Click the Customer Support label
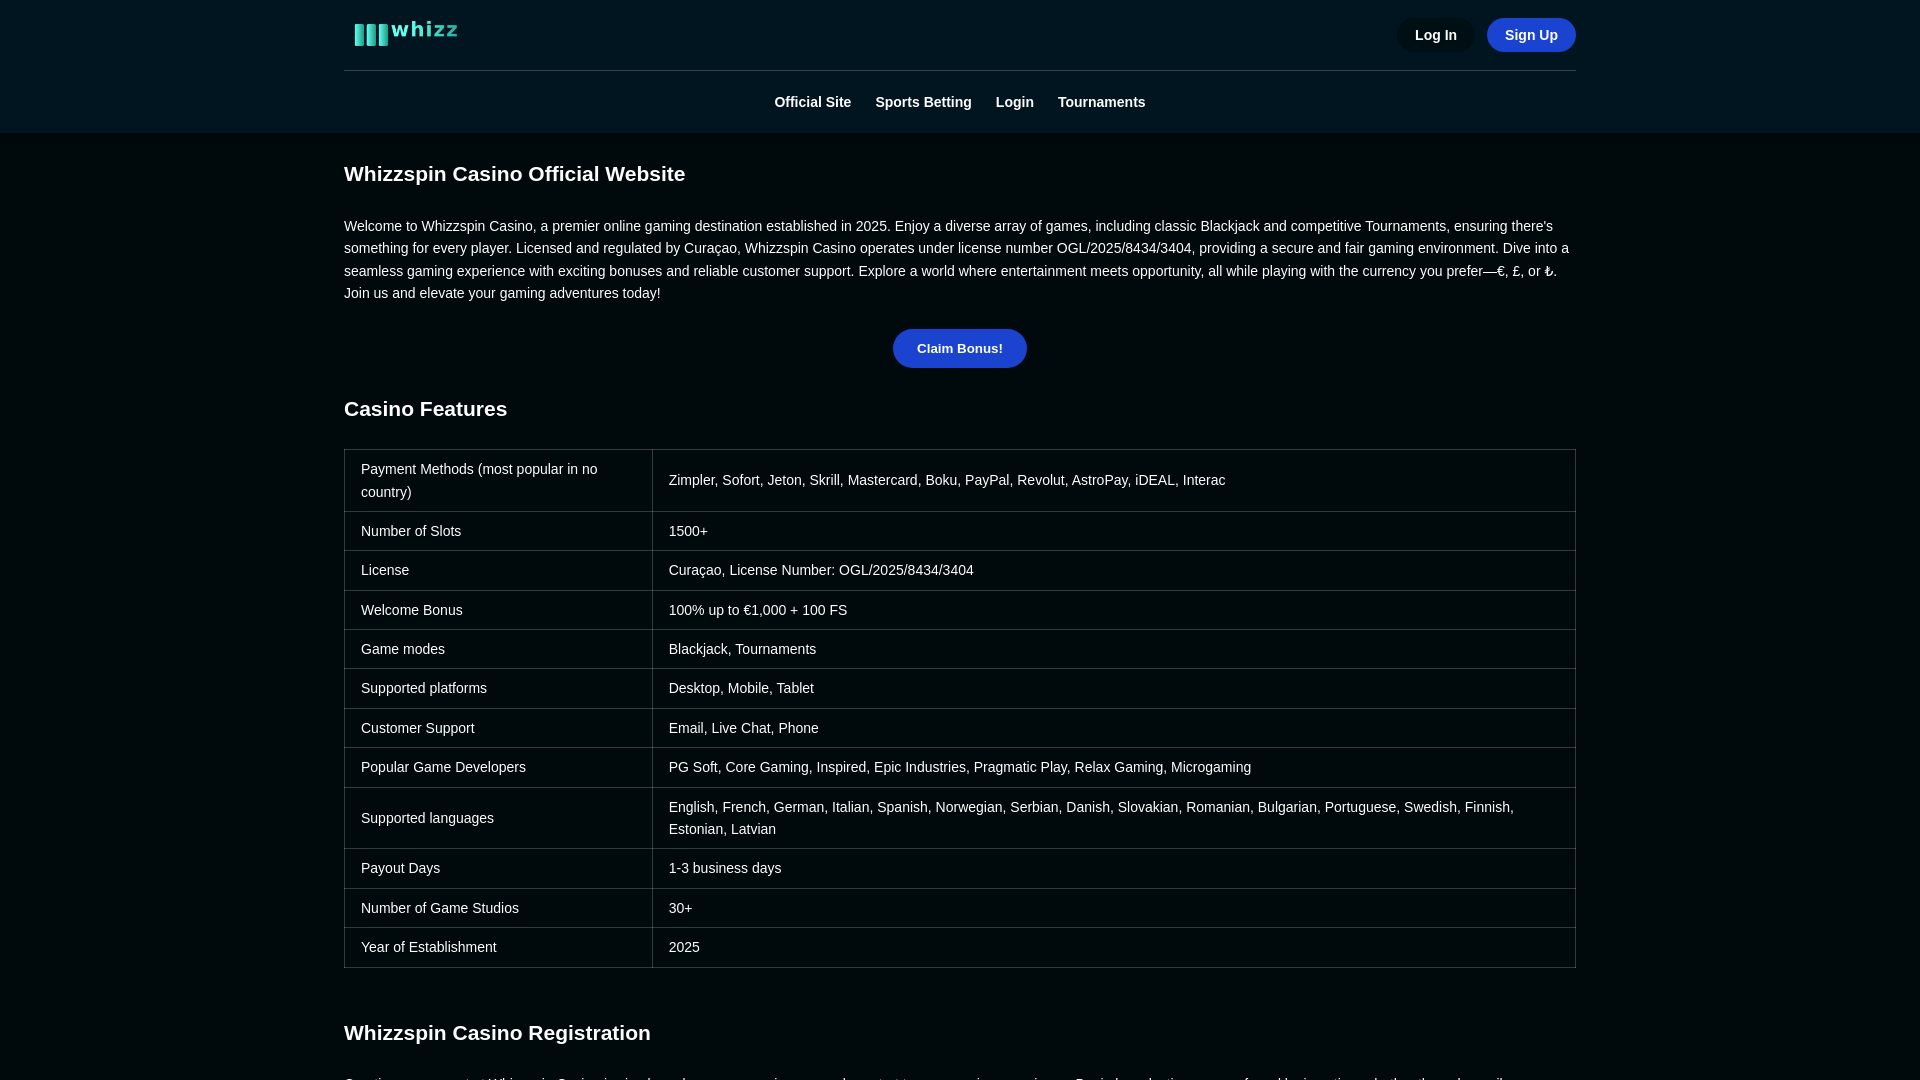Screen dimensions: 1920x1080 point(417,728)
